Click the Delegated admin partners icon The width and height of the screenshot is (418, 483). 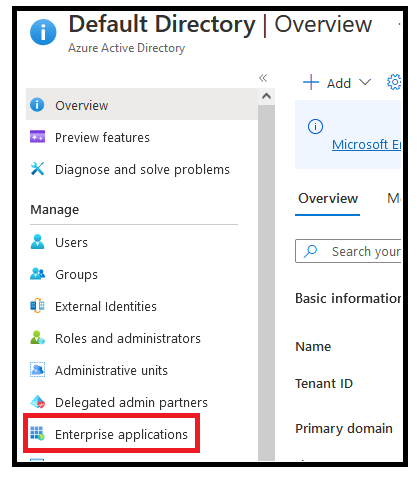pos(37,402)
